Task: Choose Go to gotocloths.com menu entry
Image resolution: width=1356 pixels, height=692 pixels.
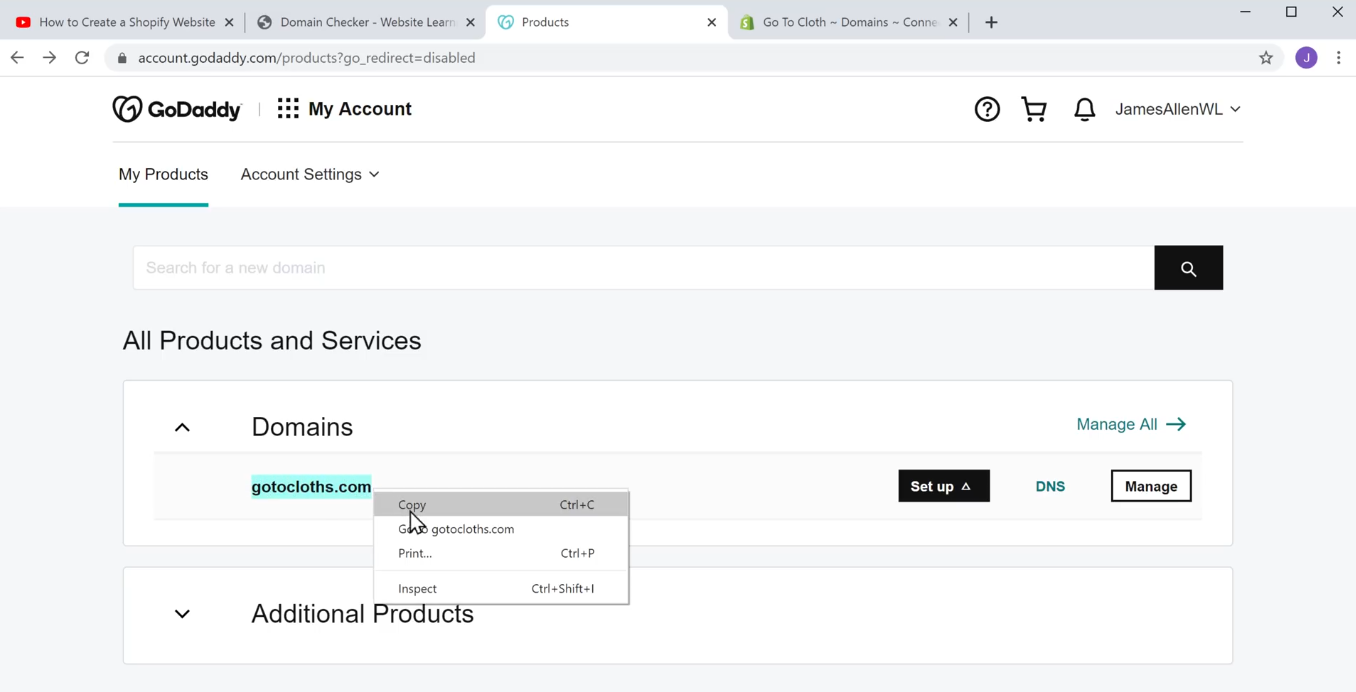Action: pyautogui.click(x=501, y=529)
